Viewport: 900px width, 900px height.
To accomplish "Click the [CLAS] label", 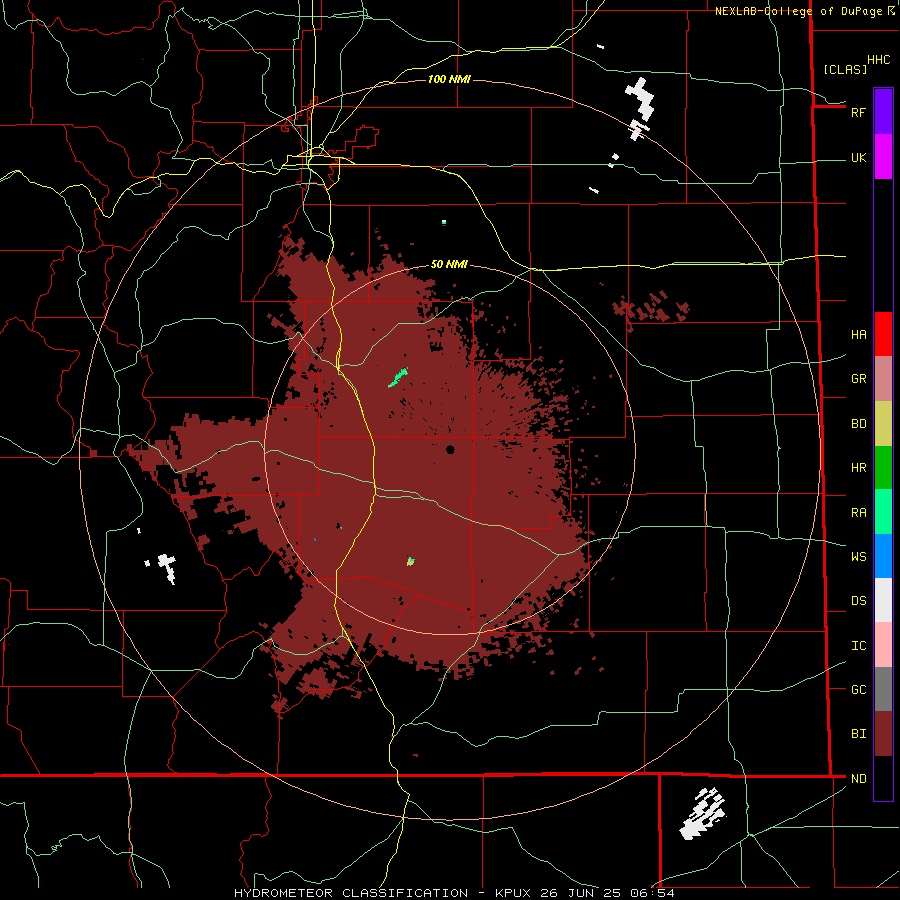I will 845,69.
